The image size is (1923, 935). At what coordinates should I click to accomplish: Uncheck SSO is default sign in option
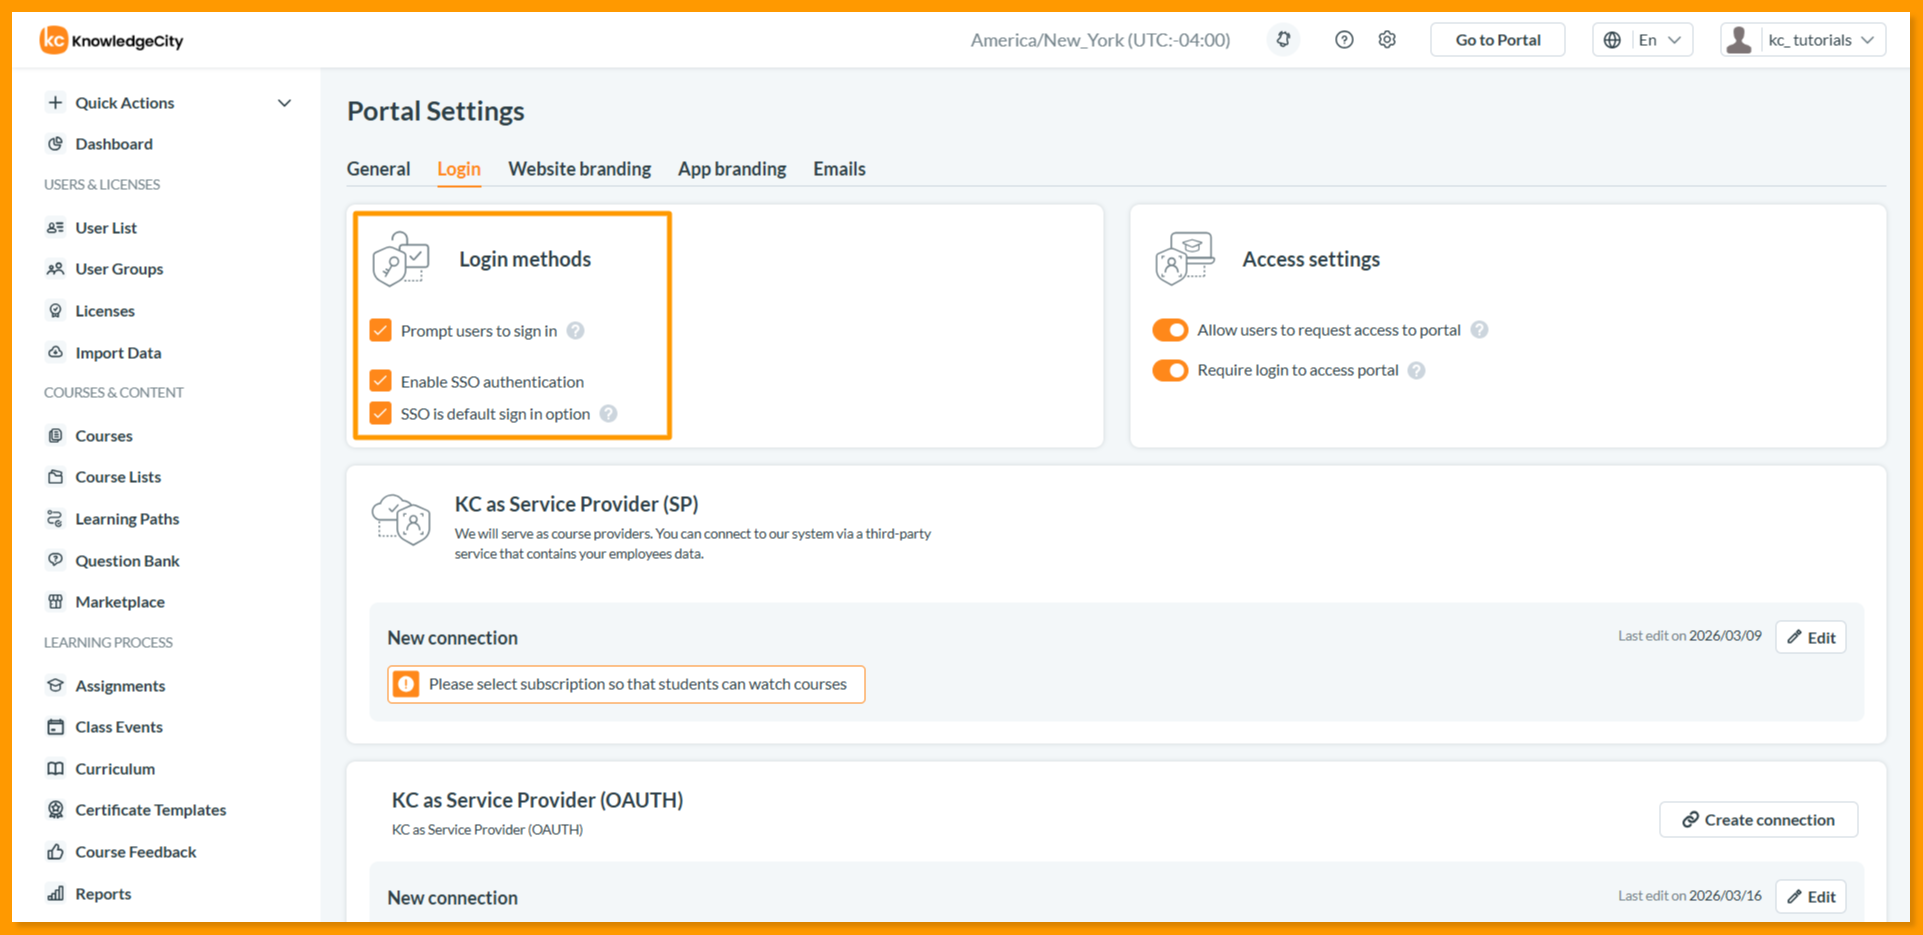tap(380, 413)
